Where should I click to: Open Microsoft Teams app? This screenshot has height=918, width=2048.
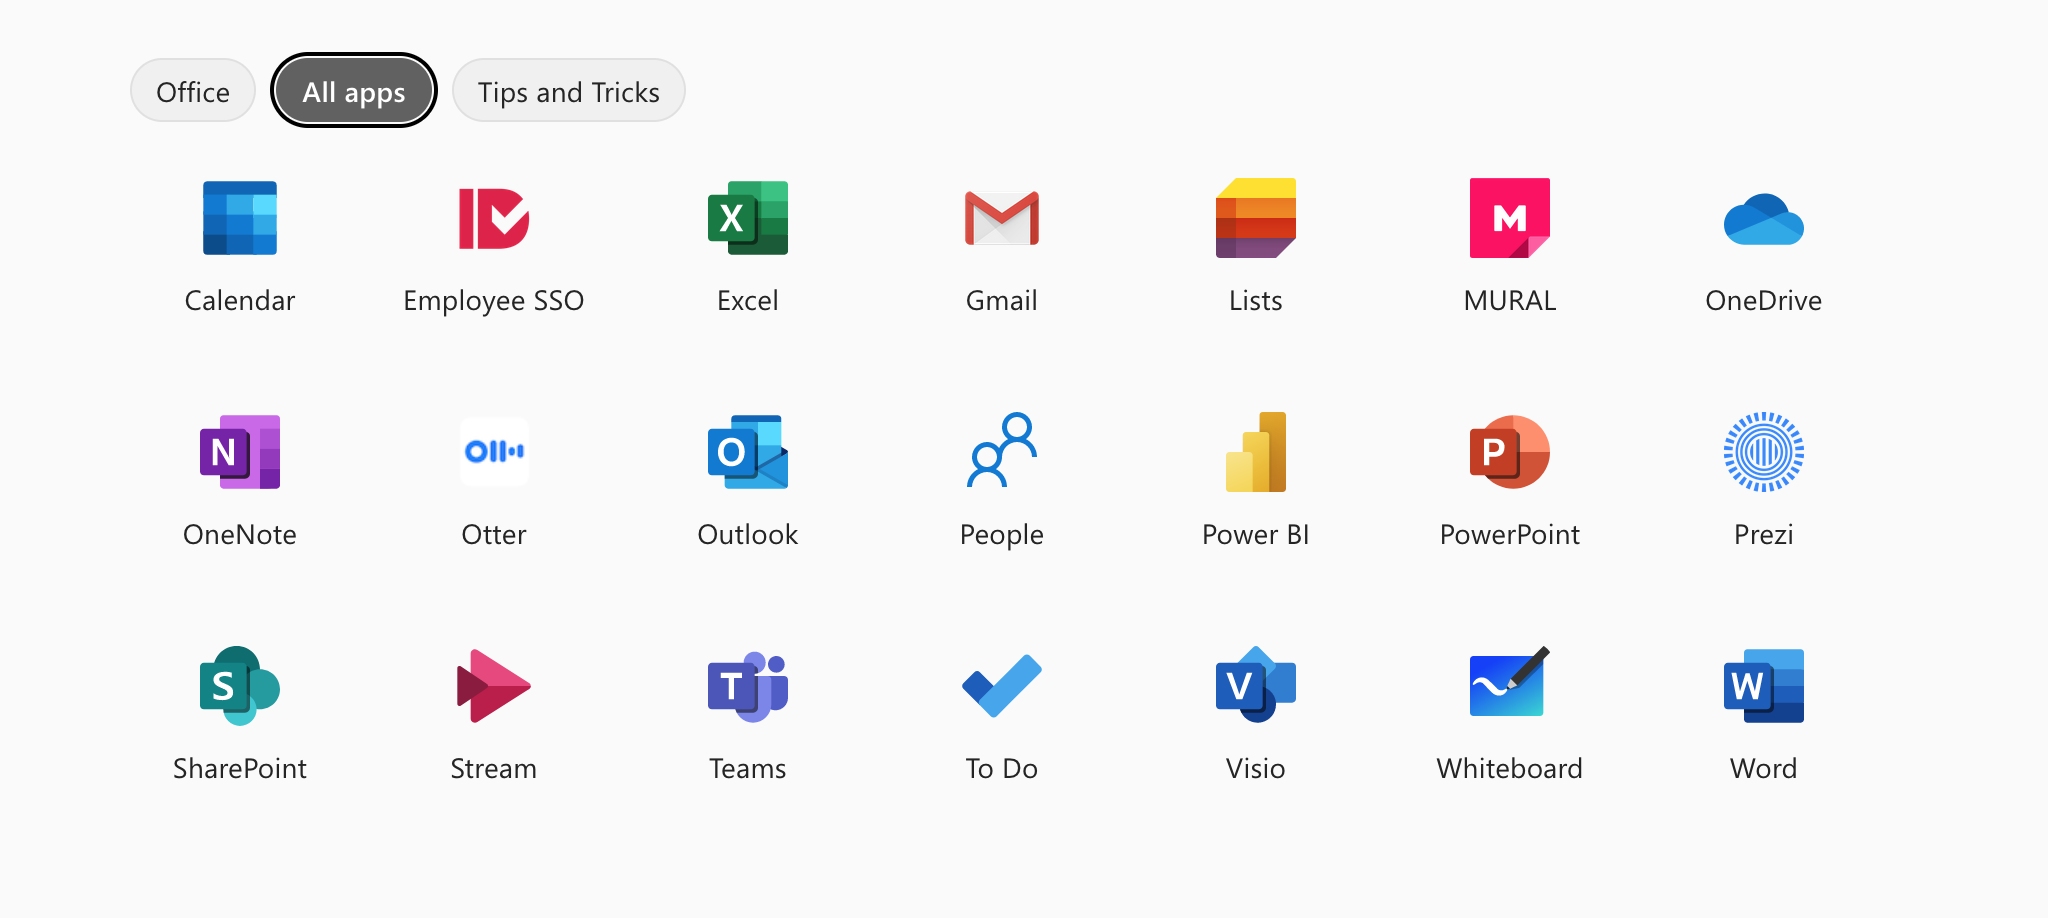(x=747, y=686)
